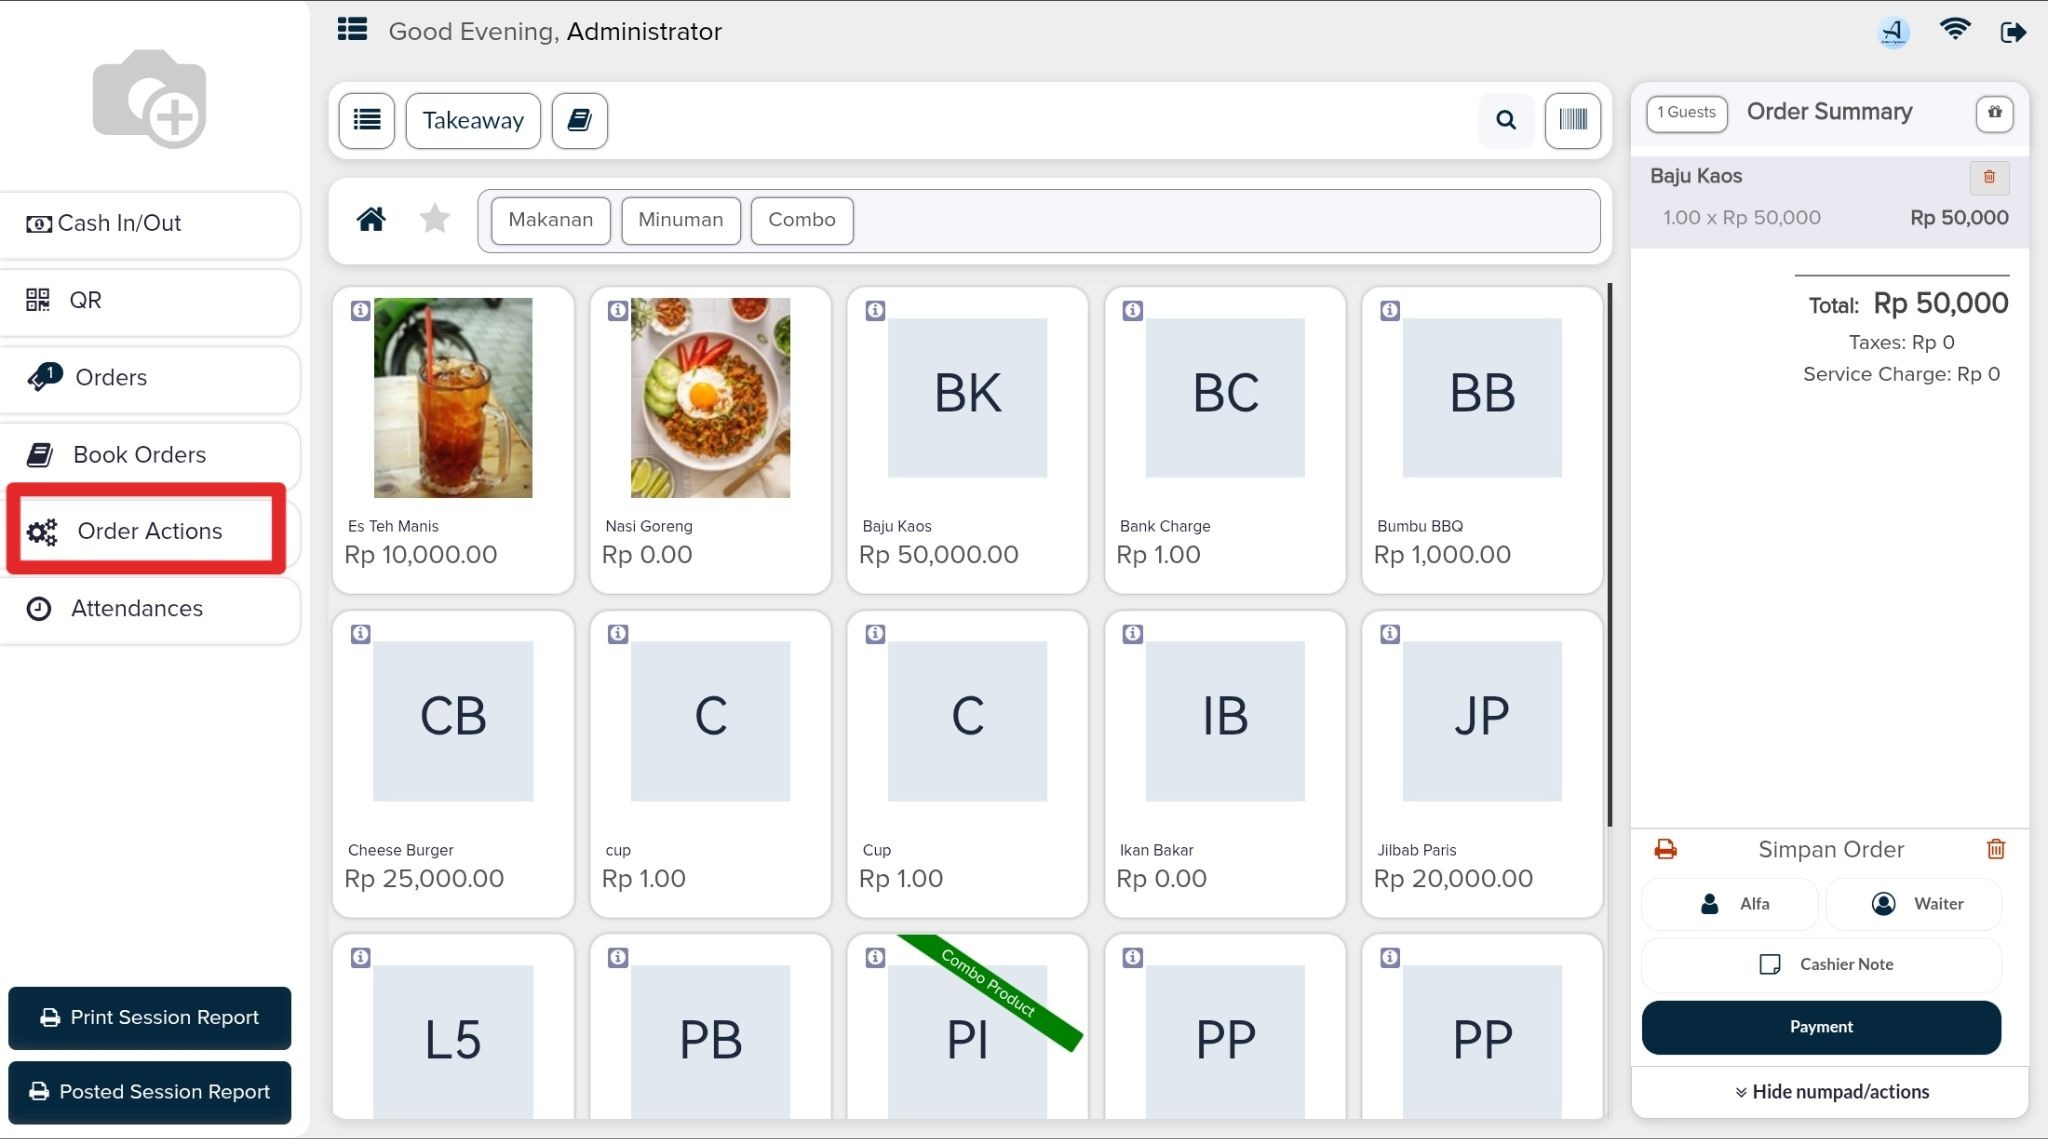Delete Baju Kaos line from order
The height and width of the screenshot is (1139, 2048).
click(1989, 177)
